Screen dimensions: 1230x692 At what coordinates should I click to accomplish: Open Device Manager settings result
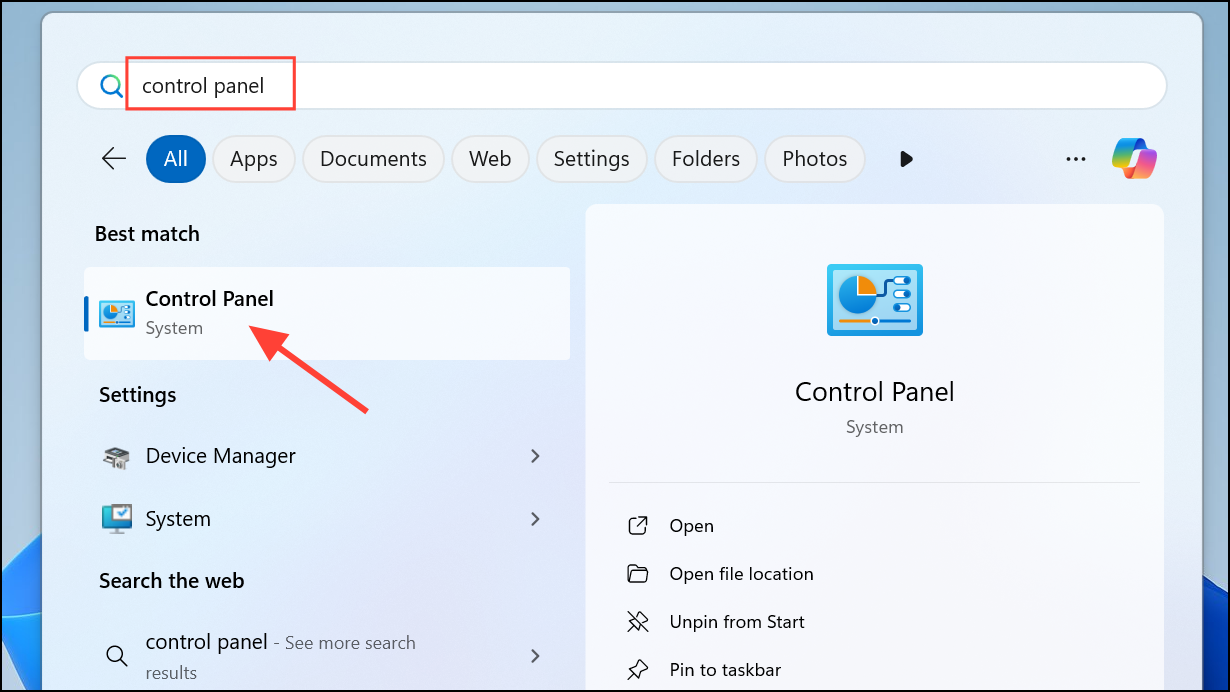[x=327, y=456]
